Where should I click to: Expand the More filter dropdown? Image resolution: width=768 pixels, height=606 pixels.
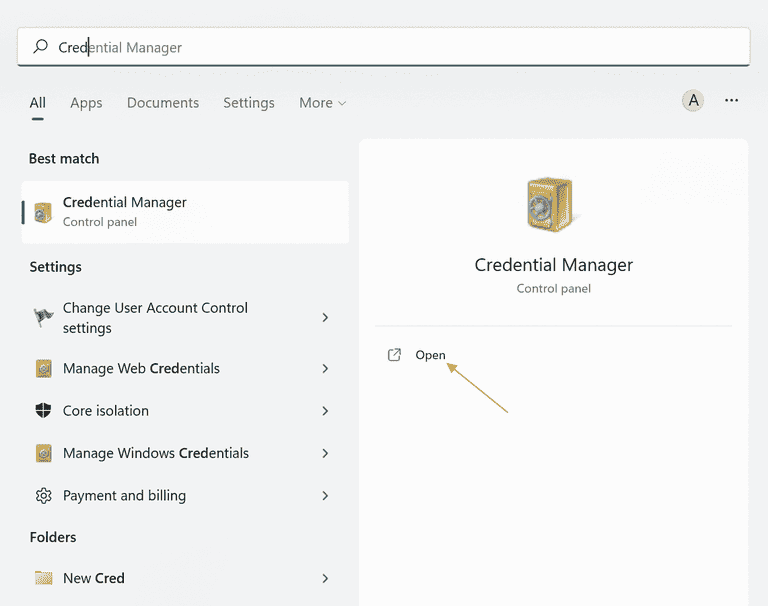coord(323,103)
